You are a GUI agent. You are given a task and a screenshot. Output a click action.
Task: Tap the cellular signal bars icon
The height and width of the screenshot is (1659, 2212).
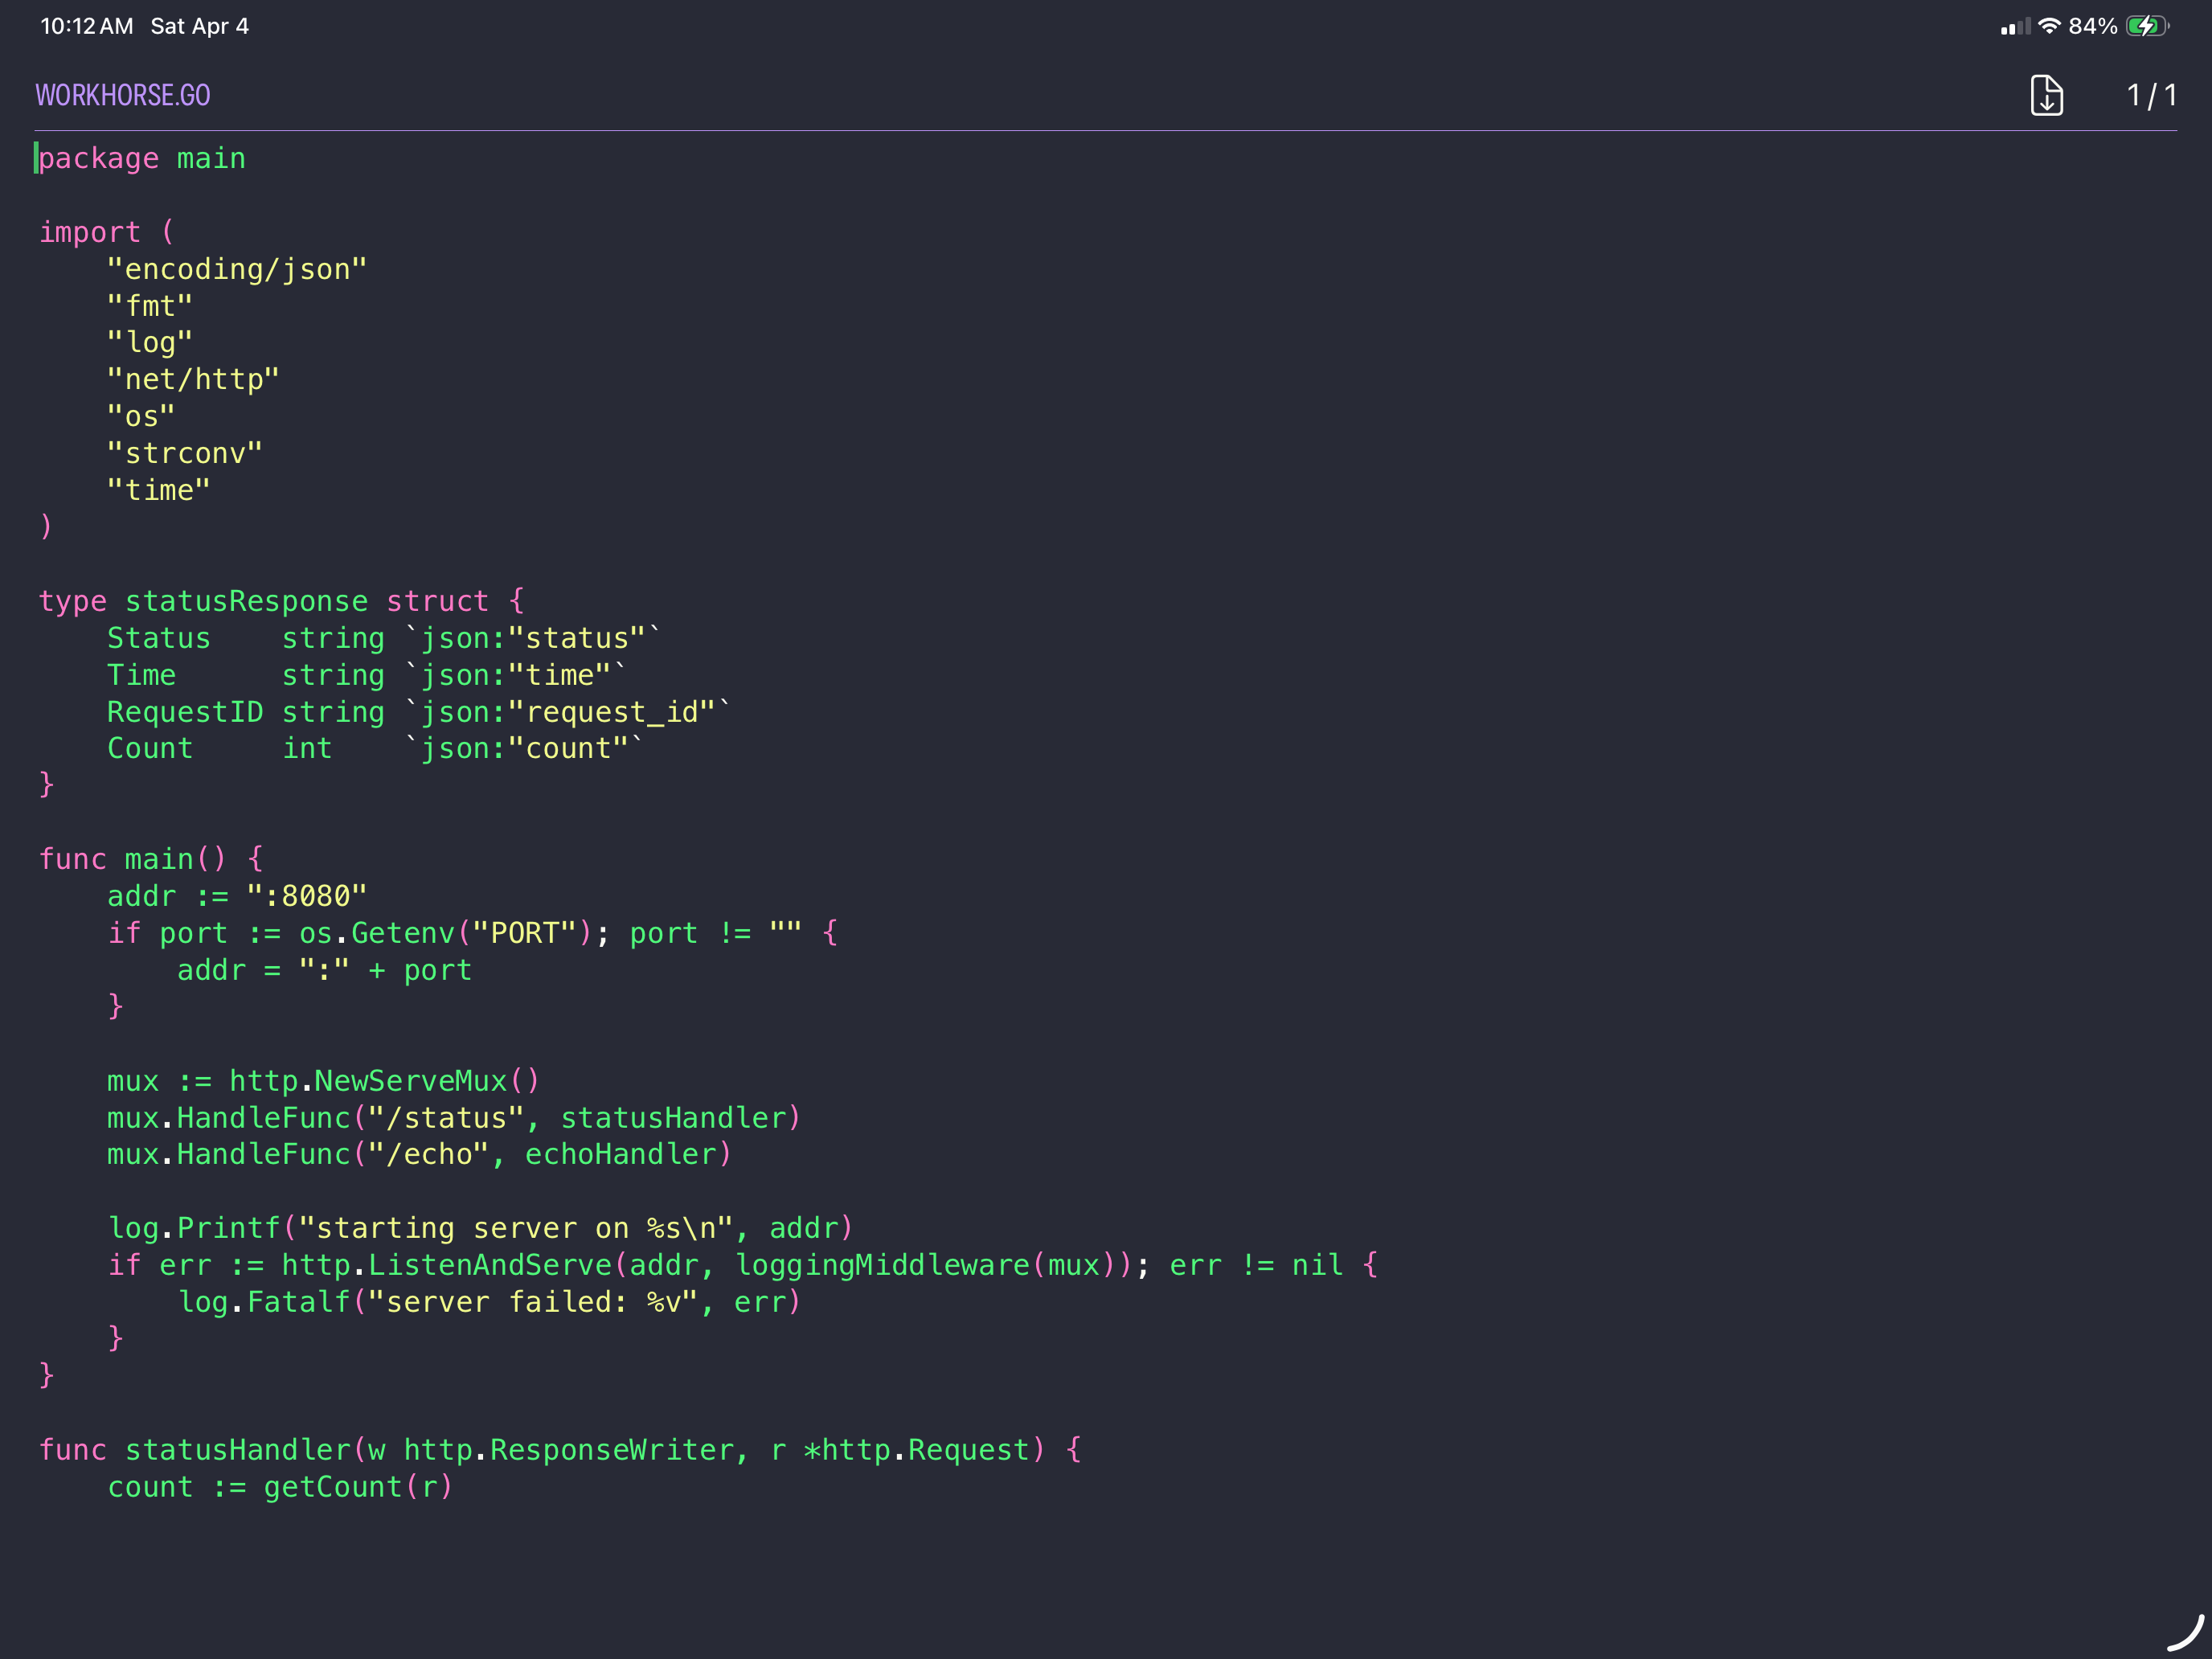(x=2014, y=27)
